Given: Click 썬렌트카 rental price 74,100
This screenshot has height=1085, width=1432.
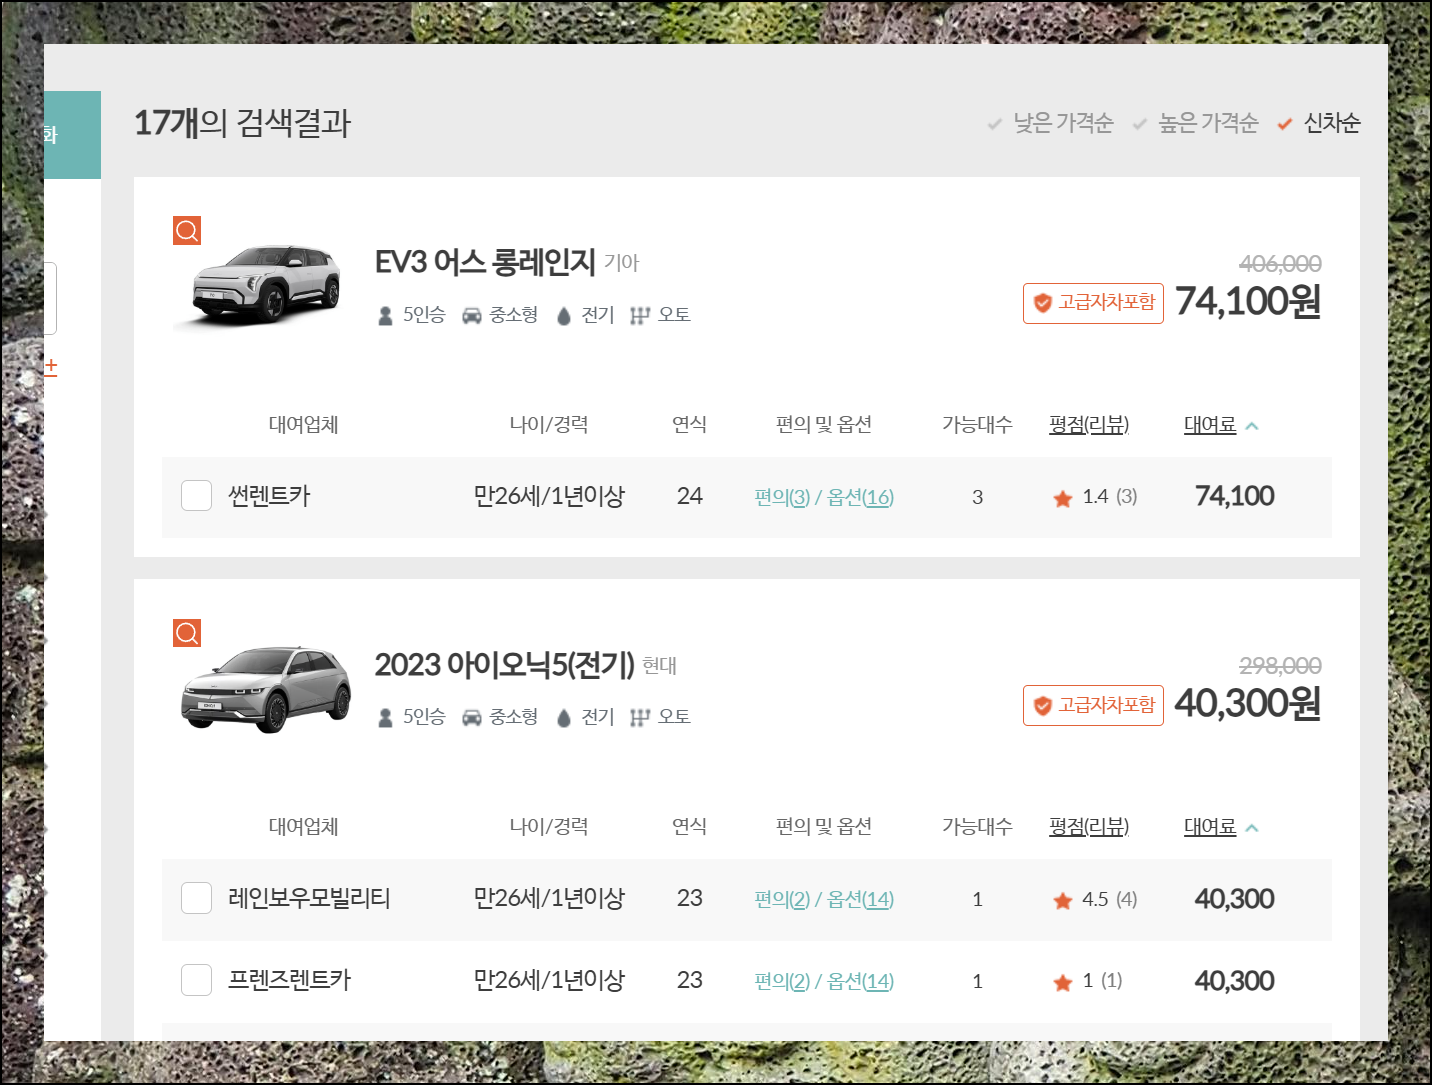Looking at the screenshot, I should (1235, 496).
